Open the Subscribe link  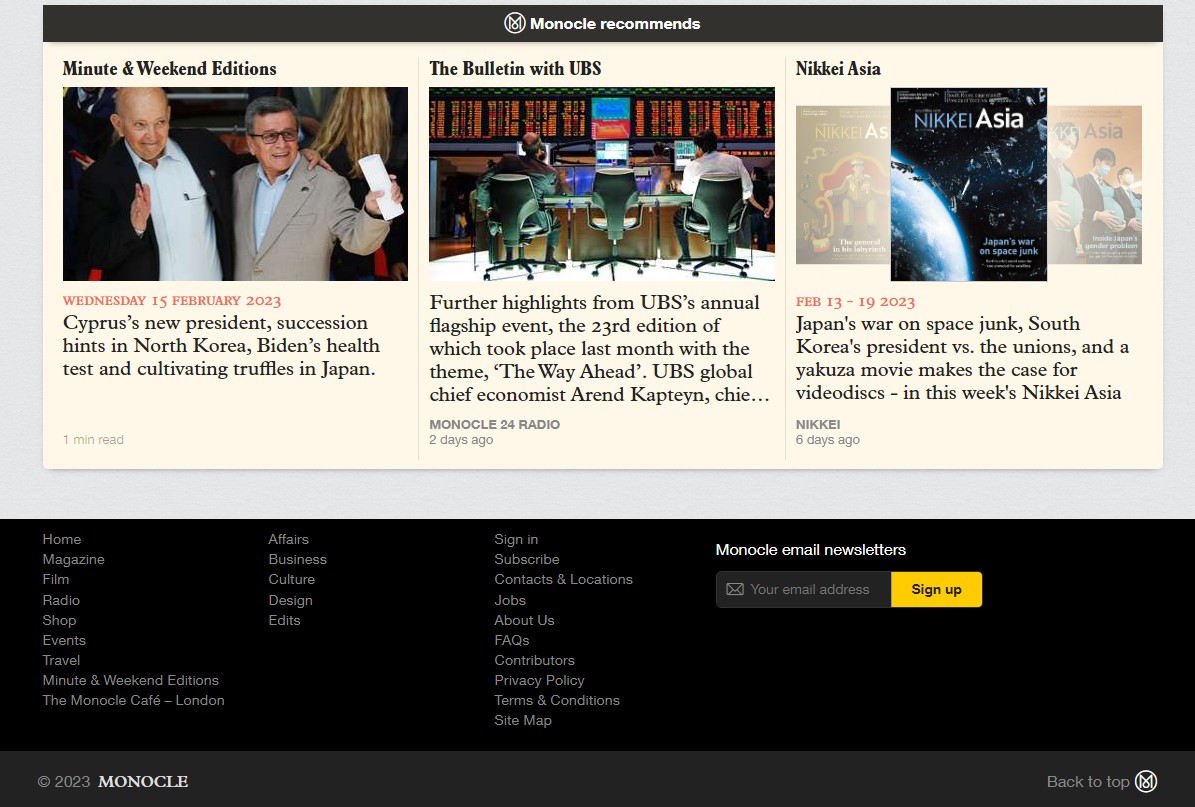[526, 559]
